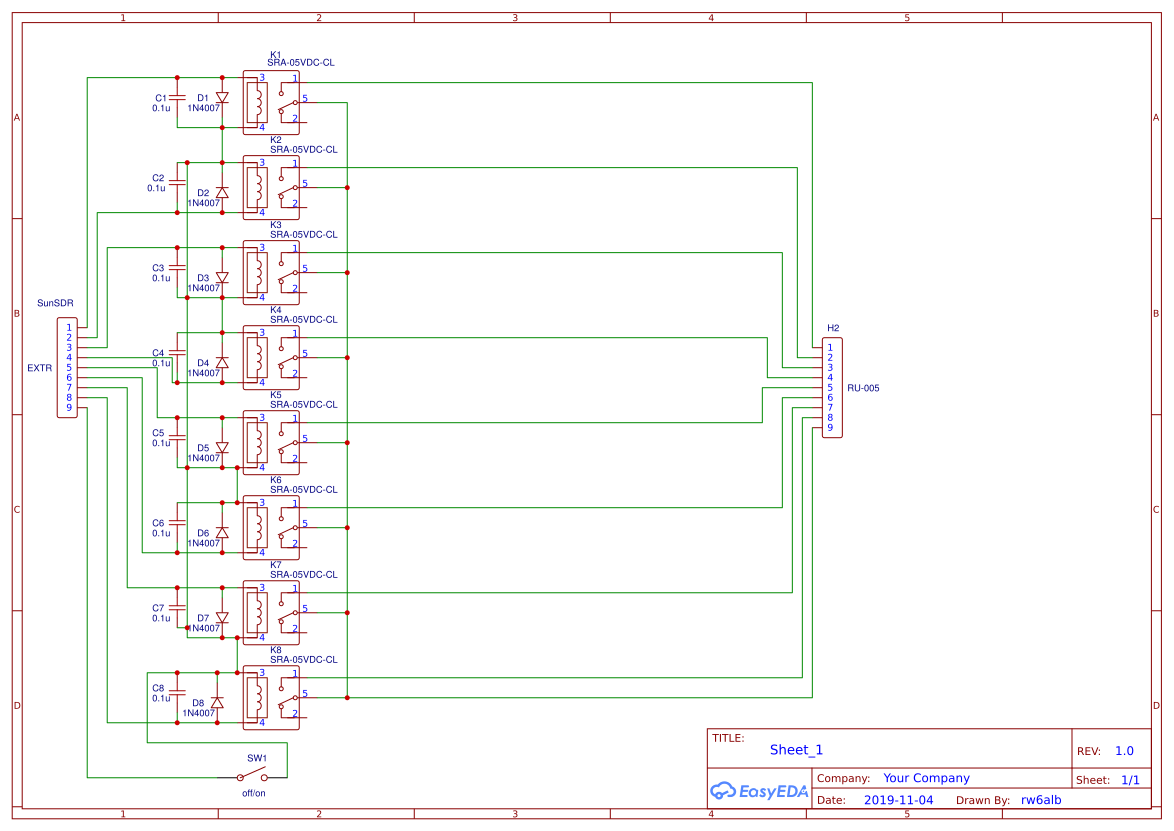Click the D1 1N4007 diode symbol

pyautogui.click(x=222, y=98)
